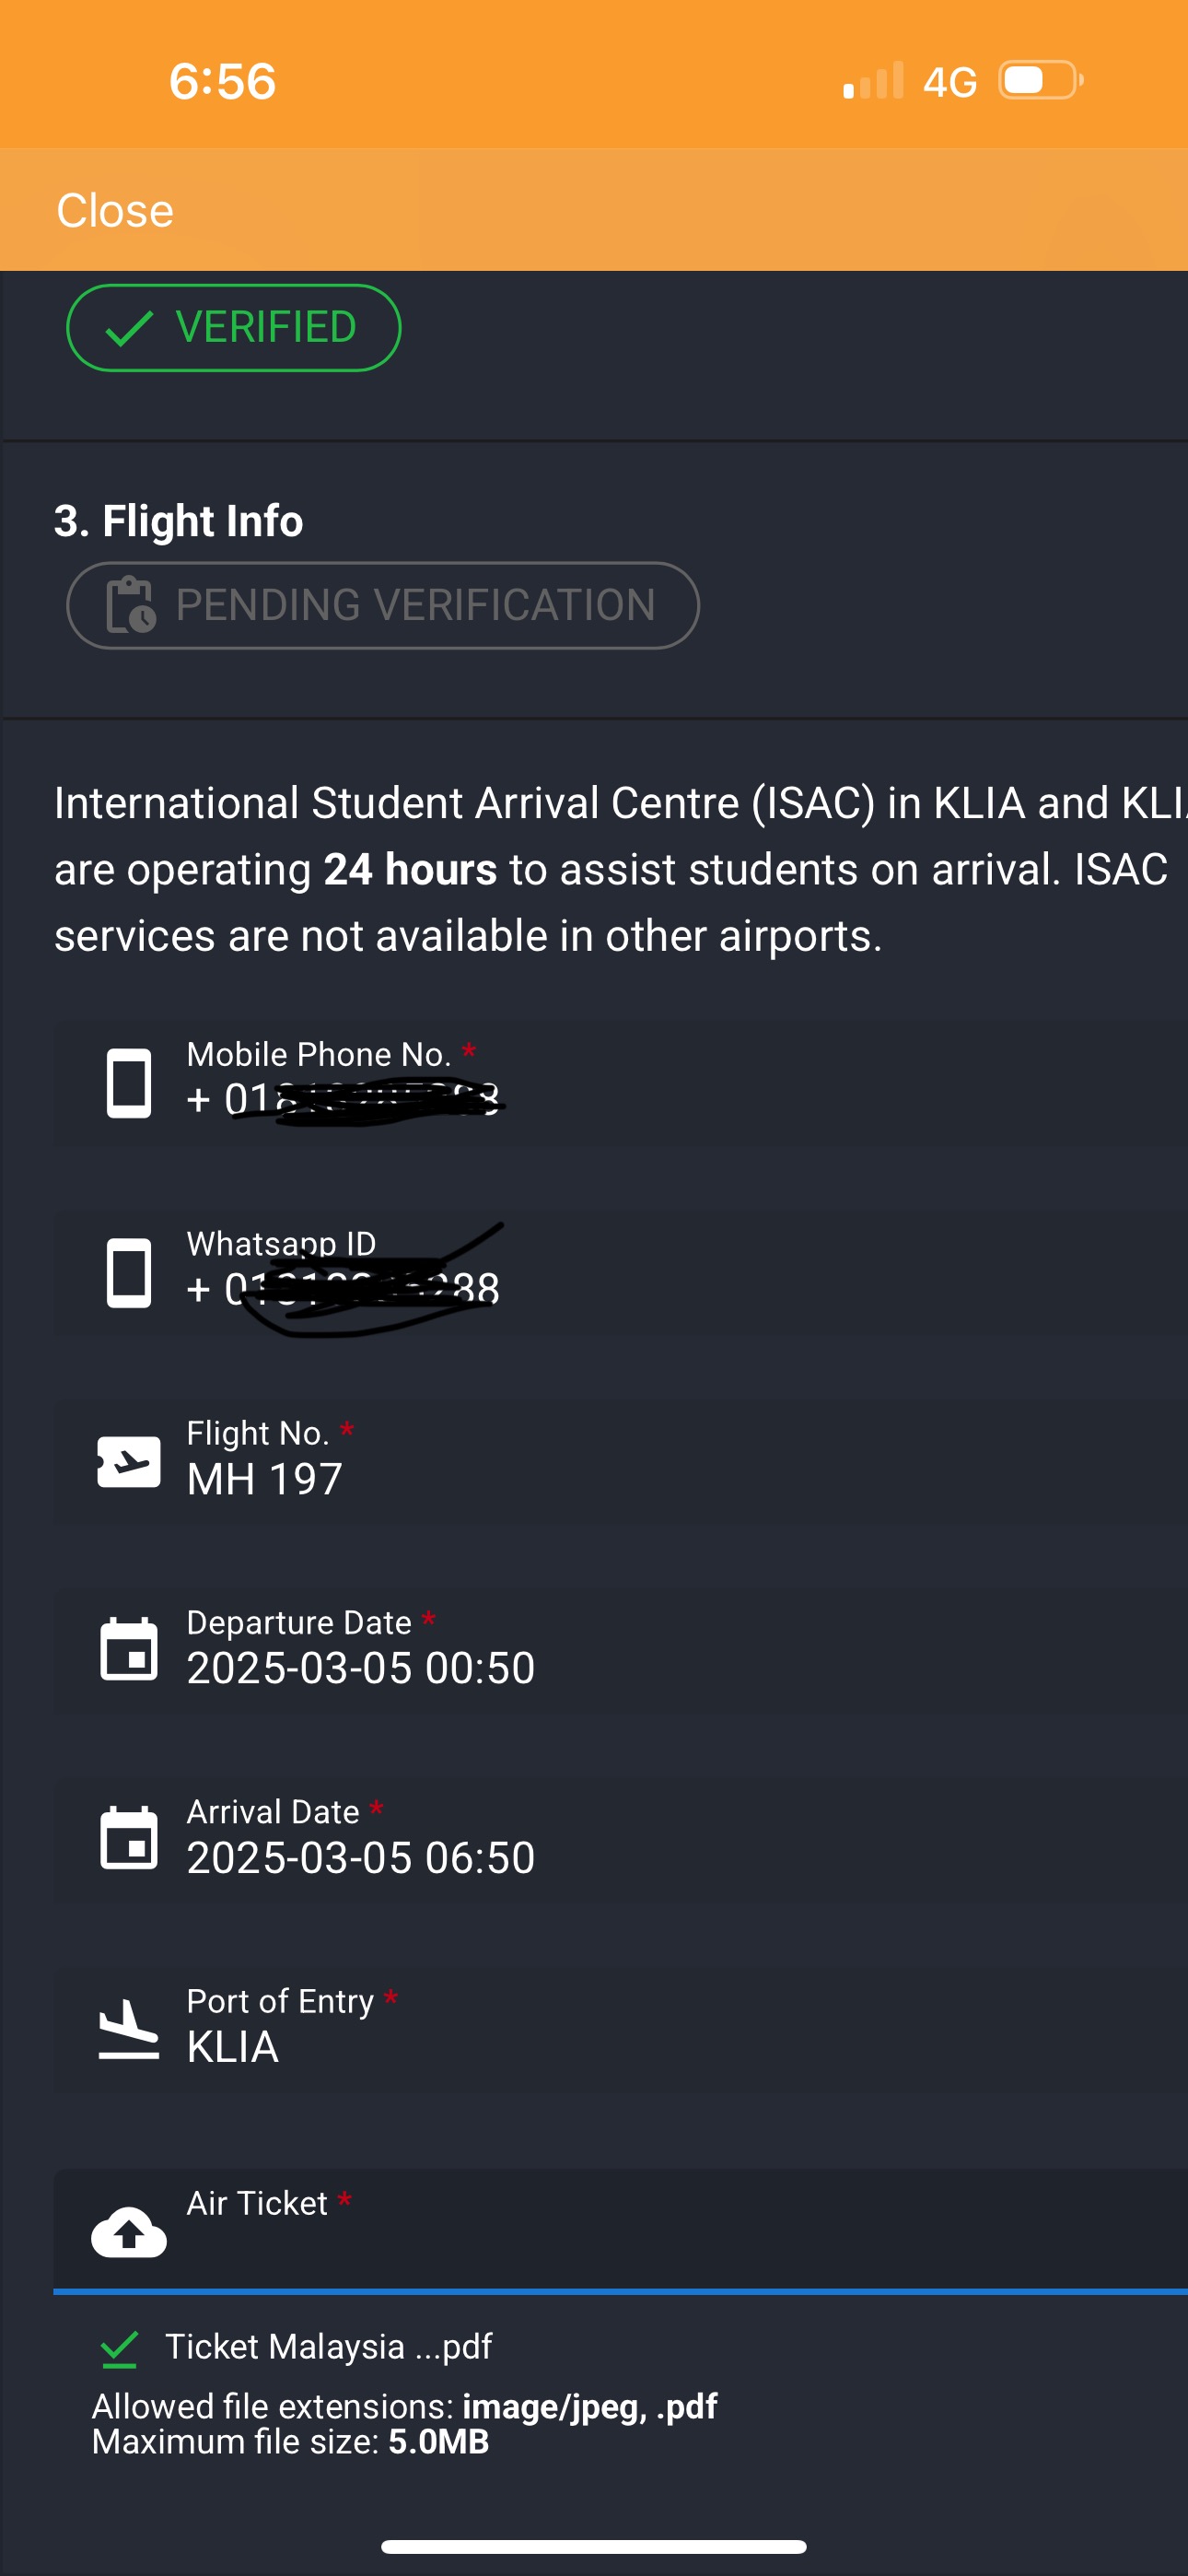
Task: Tap the calendar icon beside Departure Date
Action: [129, 1650]
